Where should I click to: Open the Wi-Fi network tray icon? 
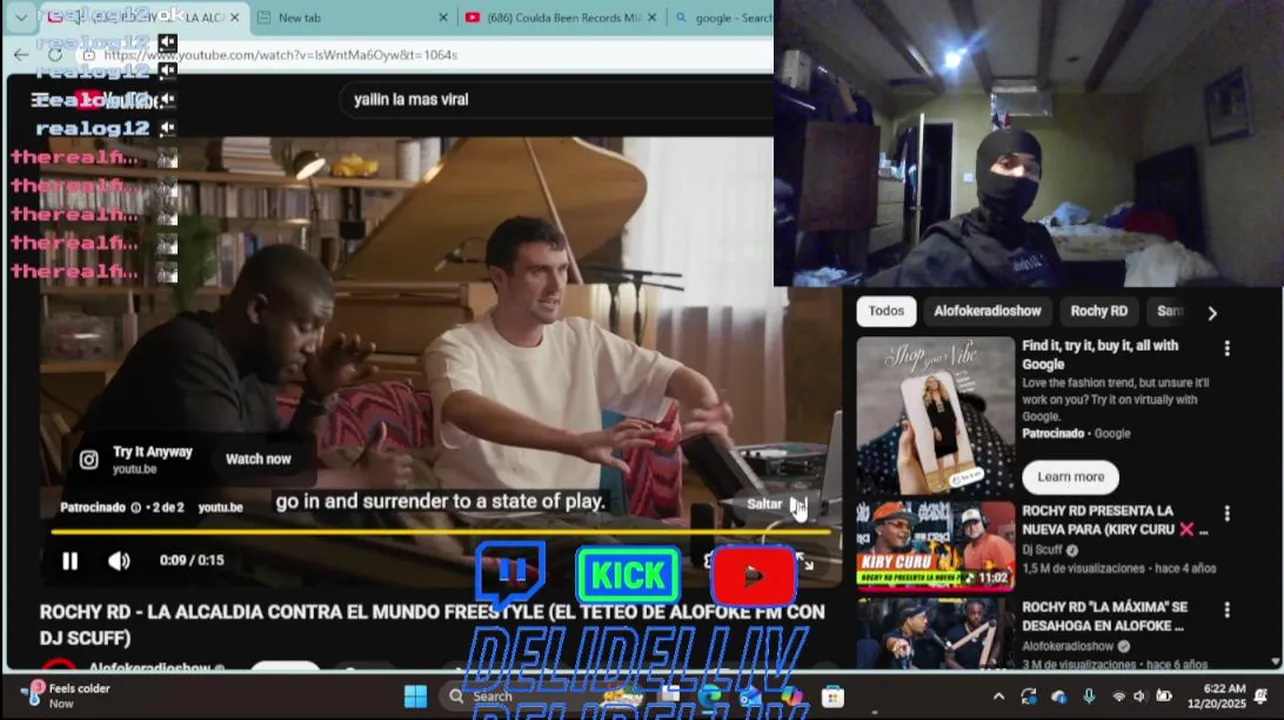pyautogui.click(x=1118, y=696)
